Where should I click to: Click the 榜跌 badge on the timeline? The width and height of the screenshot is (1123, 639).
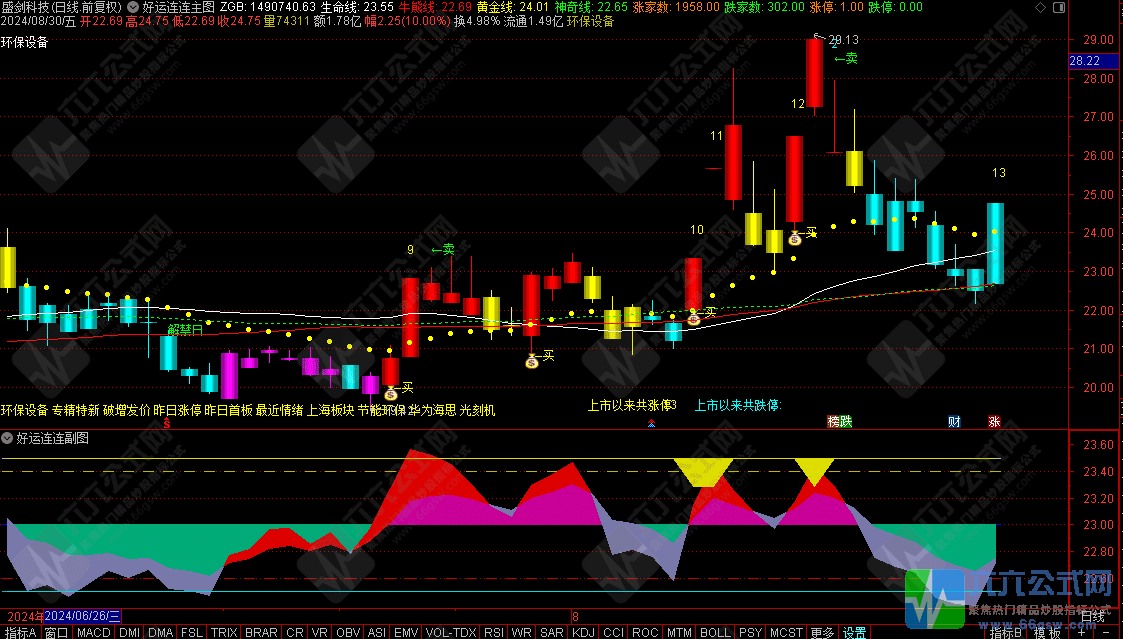pos(839,422)
